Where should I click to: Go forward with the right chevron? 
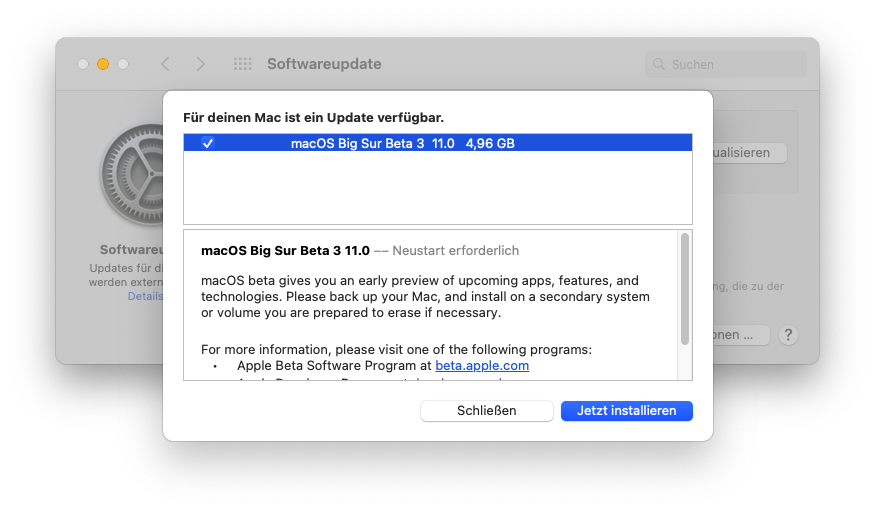(x=201, y=64)
